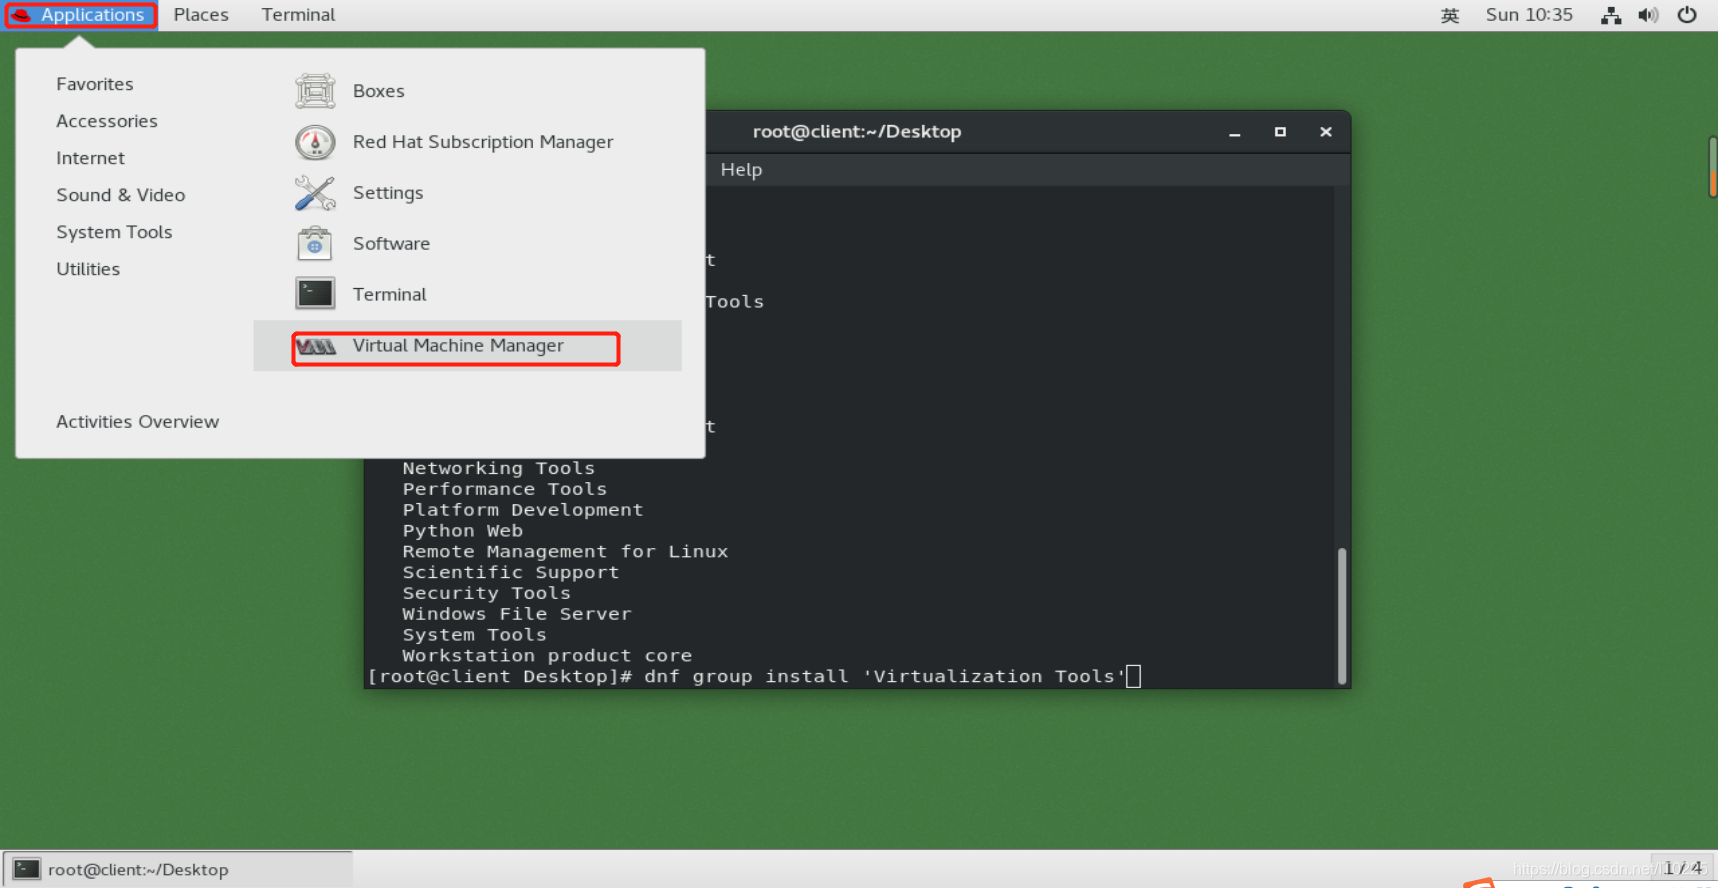
Task: Select the Accessories category
Action: (107, 121)
